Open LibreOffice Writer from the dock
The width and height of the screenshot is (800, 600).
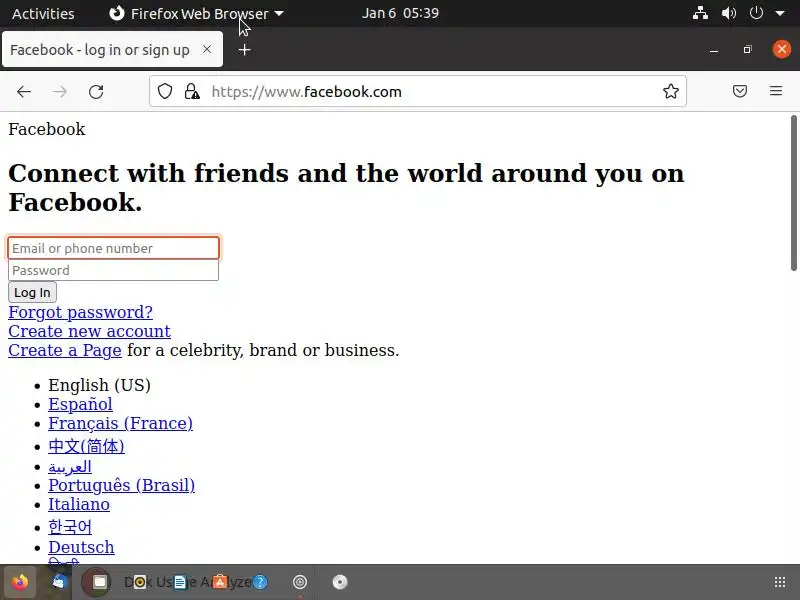click(x=180, y=582)
